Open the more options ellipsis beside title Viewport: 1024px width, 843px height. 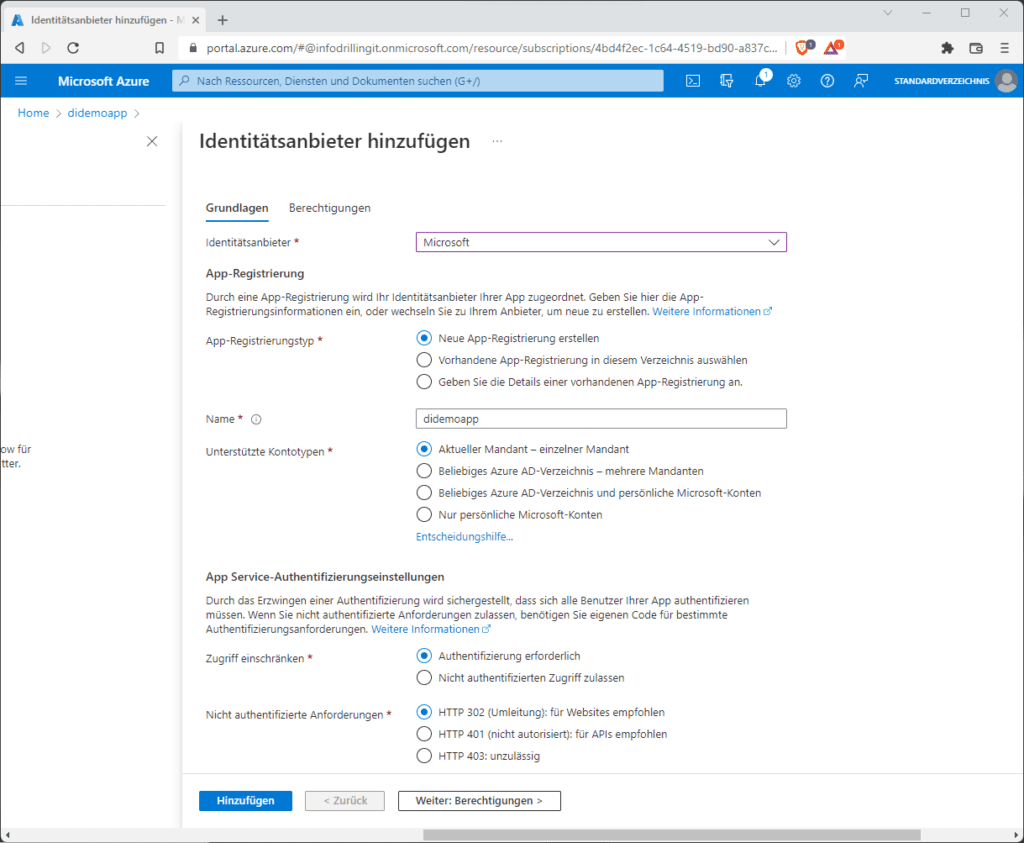tap(497, 141)
